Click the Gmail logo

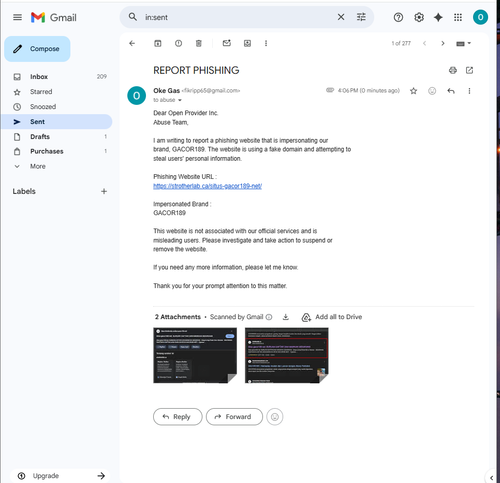point(54,17)
